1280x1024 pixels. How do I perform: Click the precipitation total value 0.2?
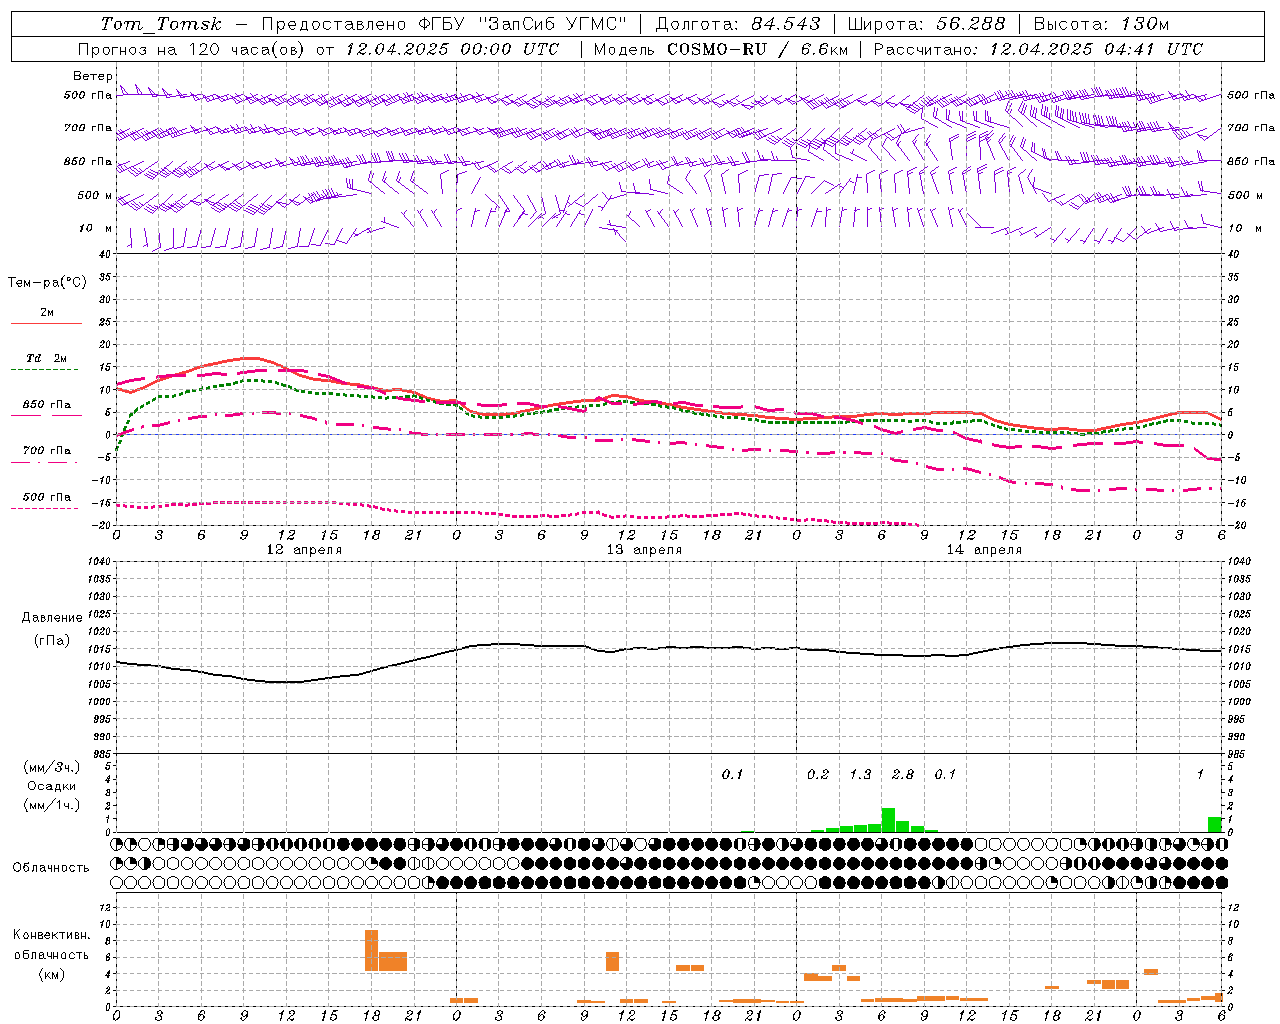[x=818, y=774]
